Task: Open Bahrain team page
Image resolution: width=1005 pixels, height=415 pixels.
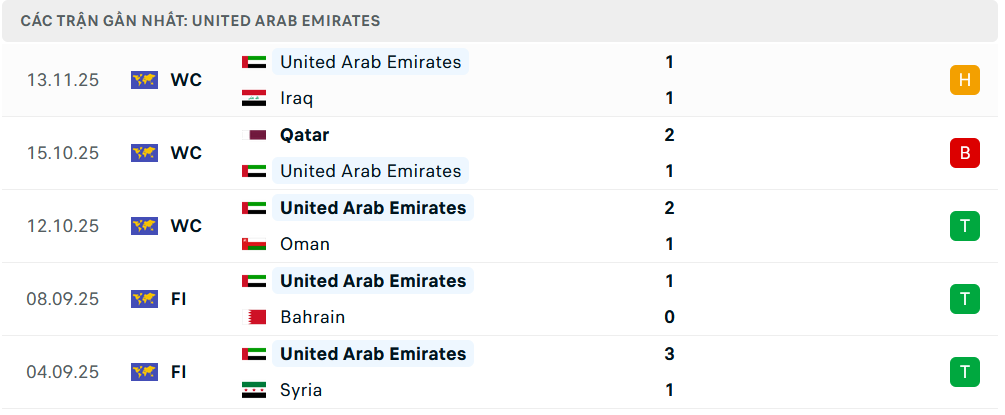Action: pyautogui.click(x=312, y=317)
